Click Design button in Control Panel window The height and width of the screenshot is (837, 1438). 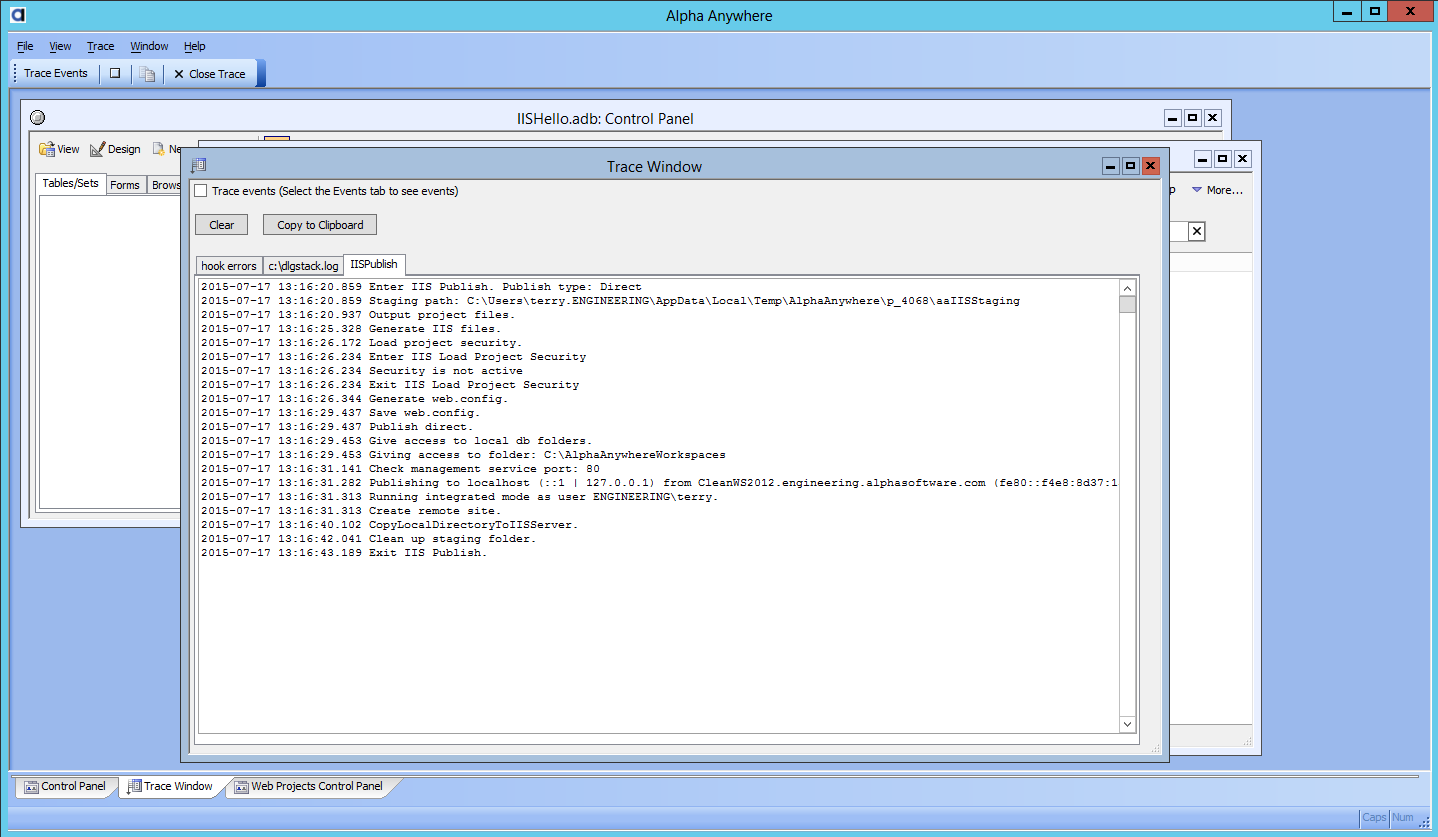tap(115, 149)
